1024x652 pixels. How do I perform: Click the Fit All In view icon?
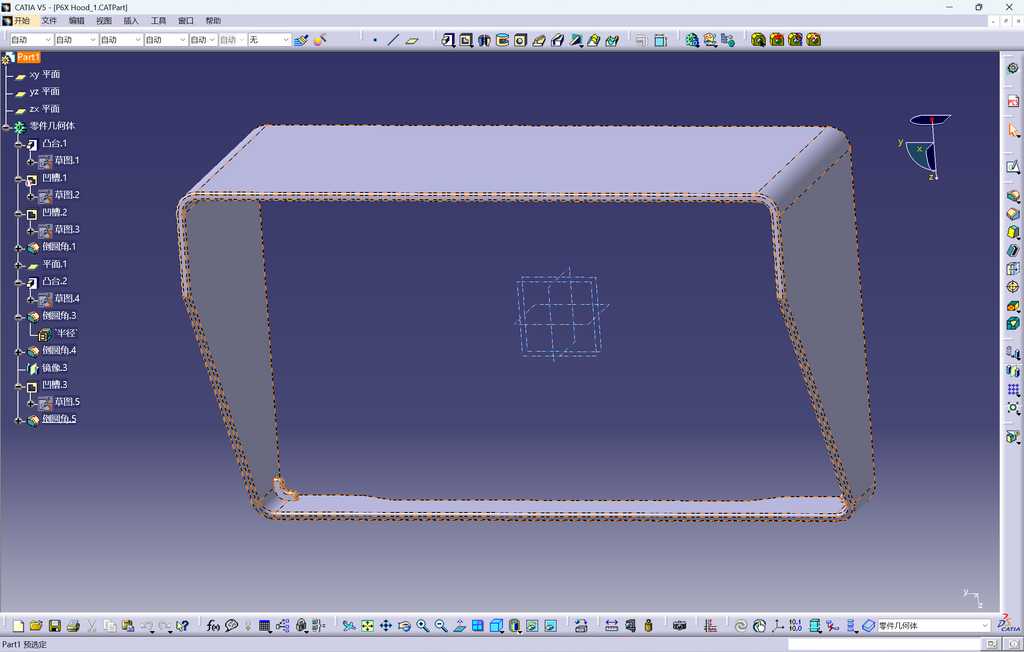[368, 626]
